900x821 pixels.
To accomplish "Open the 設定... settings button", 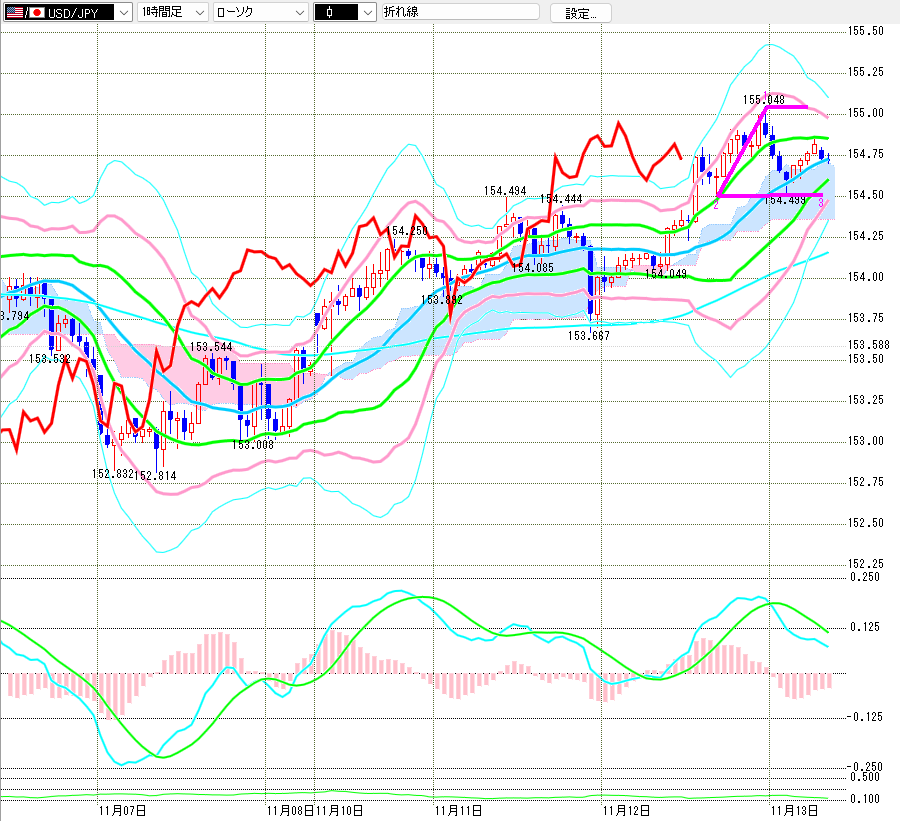I will 580,13.
